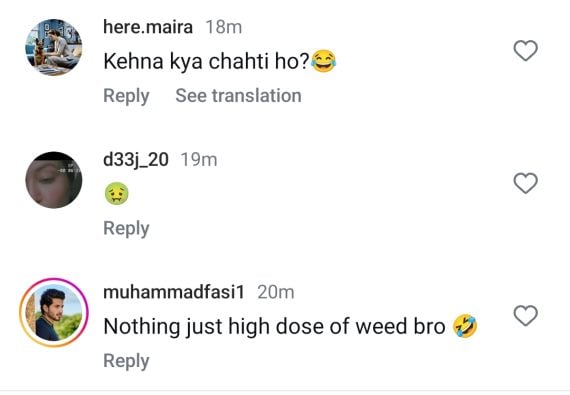The width and height of the screenshot is (570, 395).
Task: Open the d33j_20 username link
Action: (136, 160)
